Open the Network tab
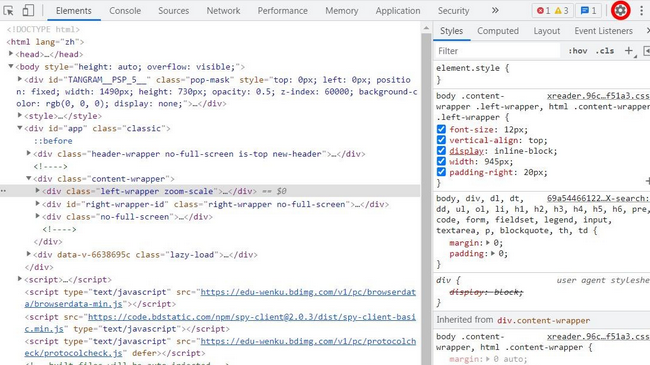 (223, 11)
